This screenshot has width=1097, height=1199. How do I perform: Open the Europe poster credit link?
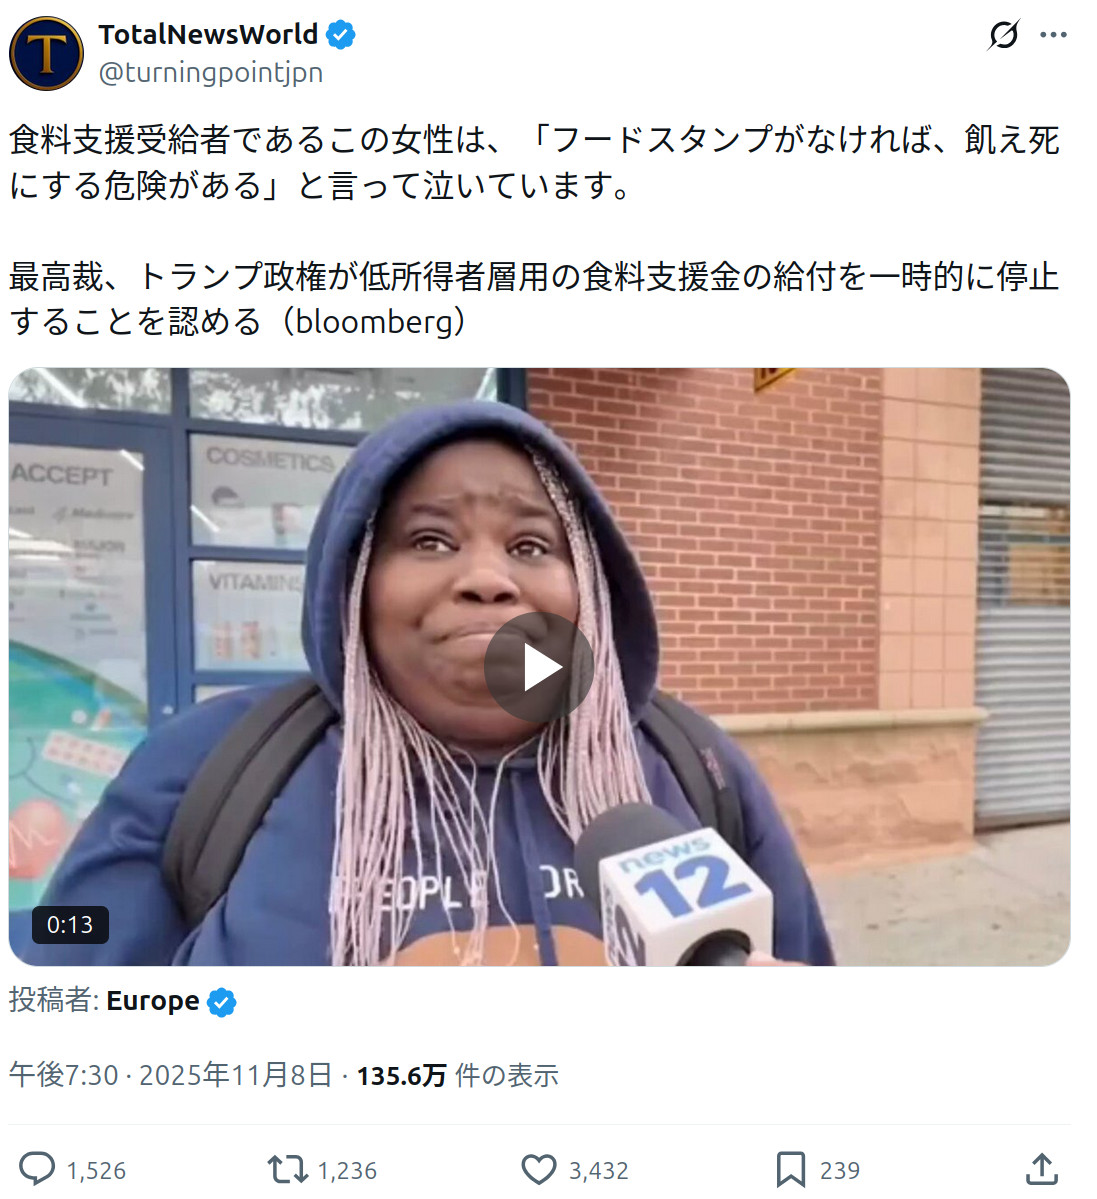click(x=152, y=1001)
